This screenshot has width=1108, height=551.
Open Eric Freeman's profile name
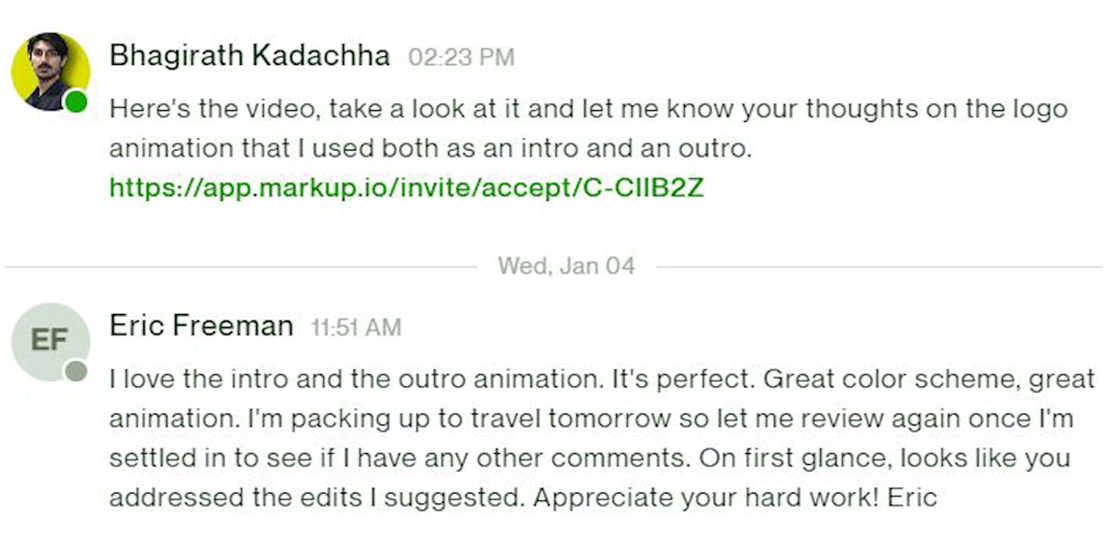click(x=201, y=326)
